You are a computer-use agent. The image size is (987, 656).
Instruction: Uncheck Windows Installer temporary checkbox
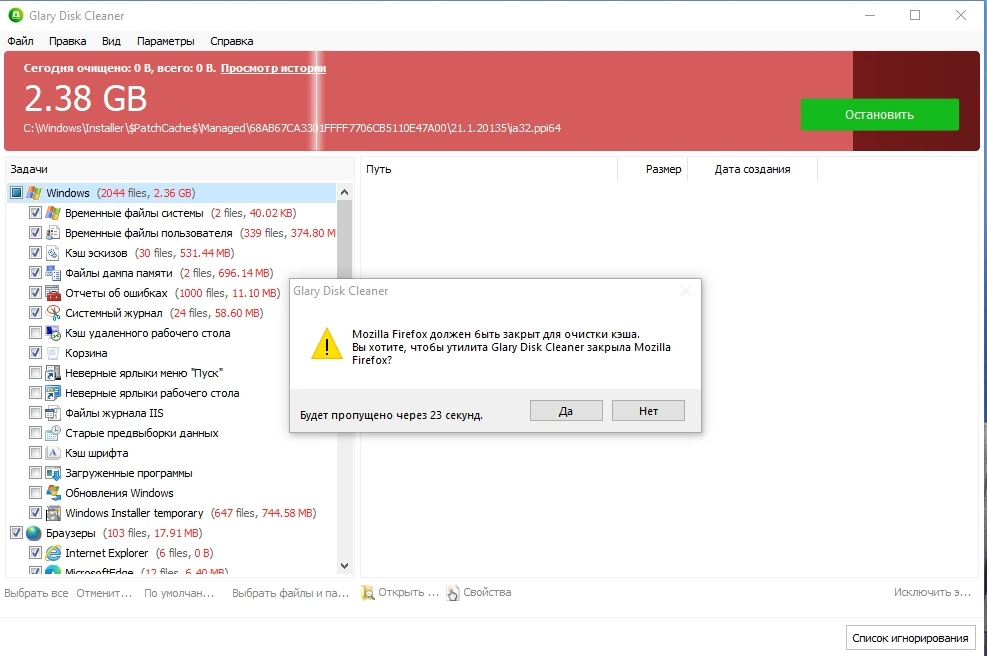point(35,513)
